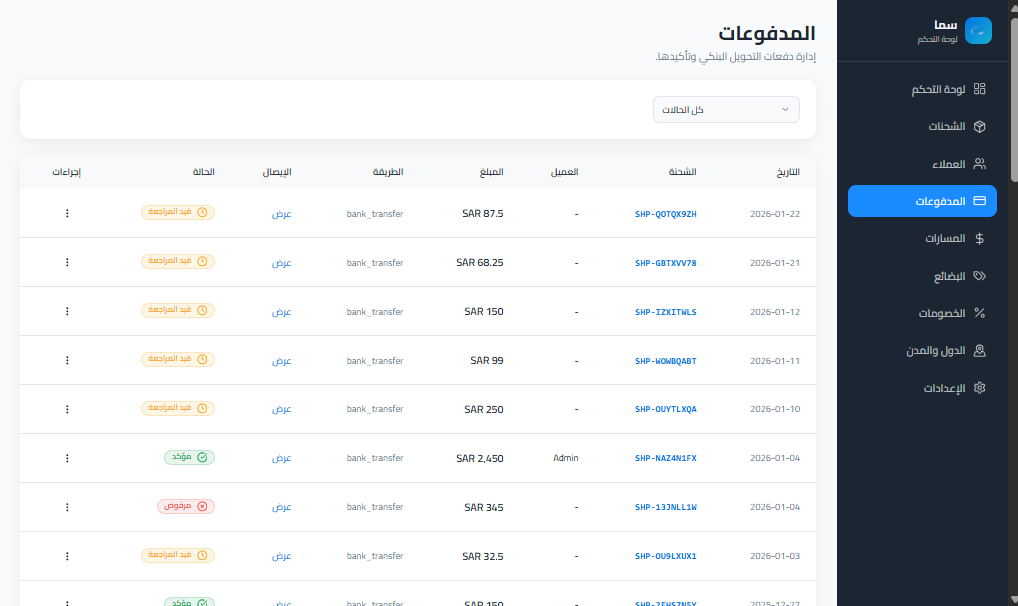View receipt (عرض) for SHP-IZXITWLS
This screenshot has width=1018, height=606.
tap(282, 312)
